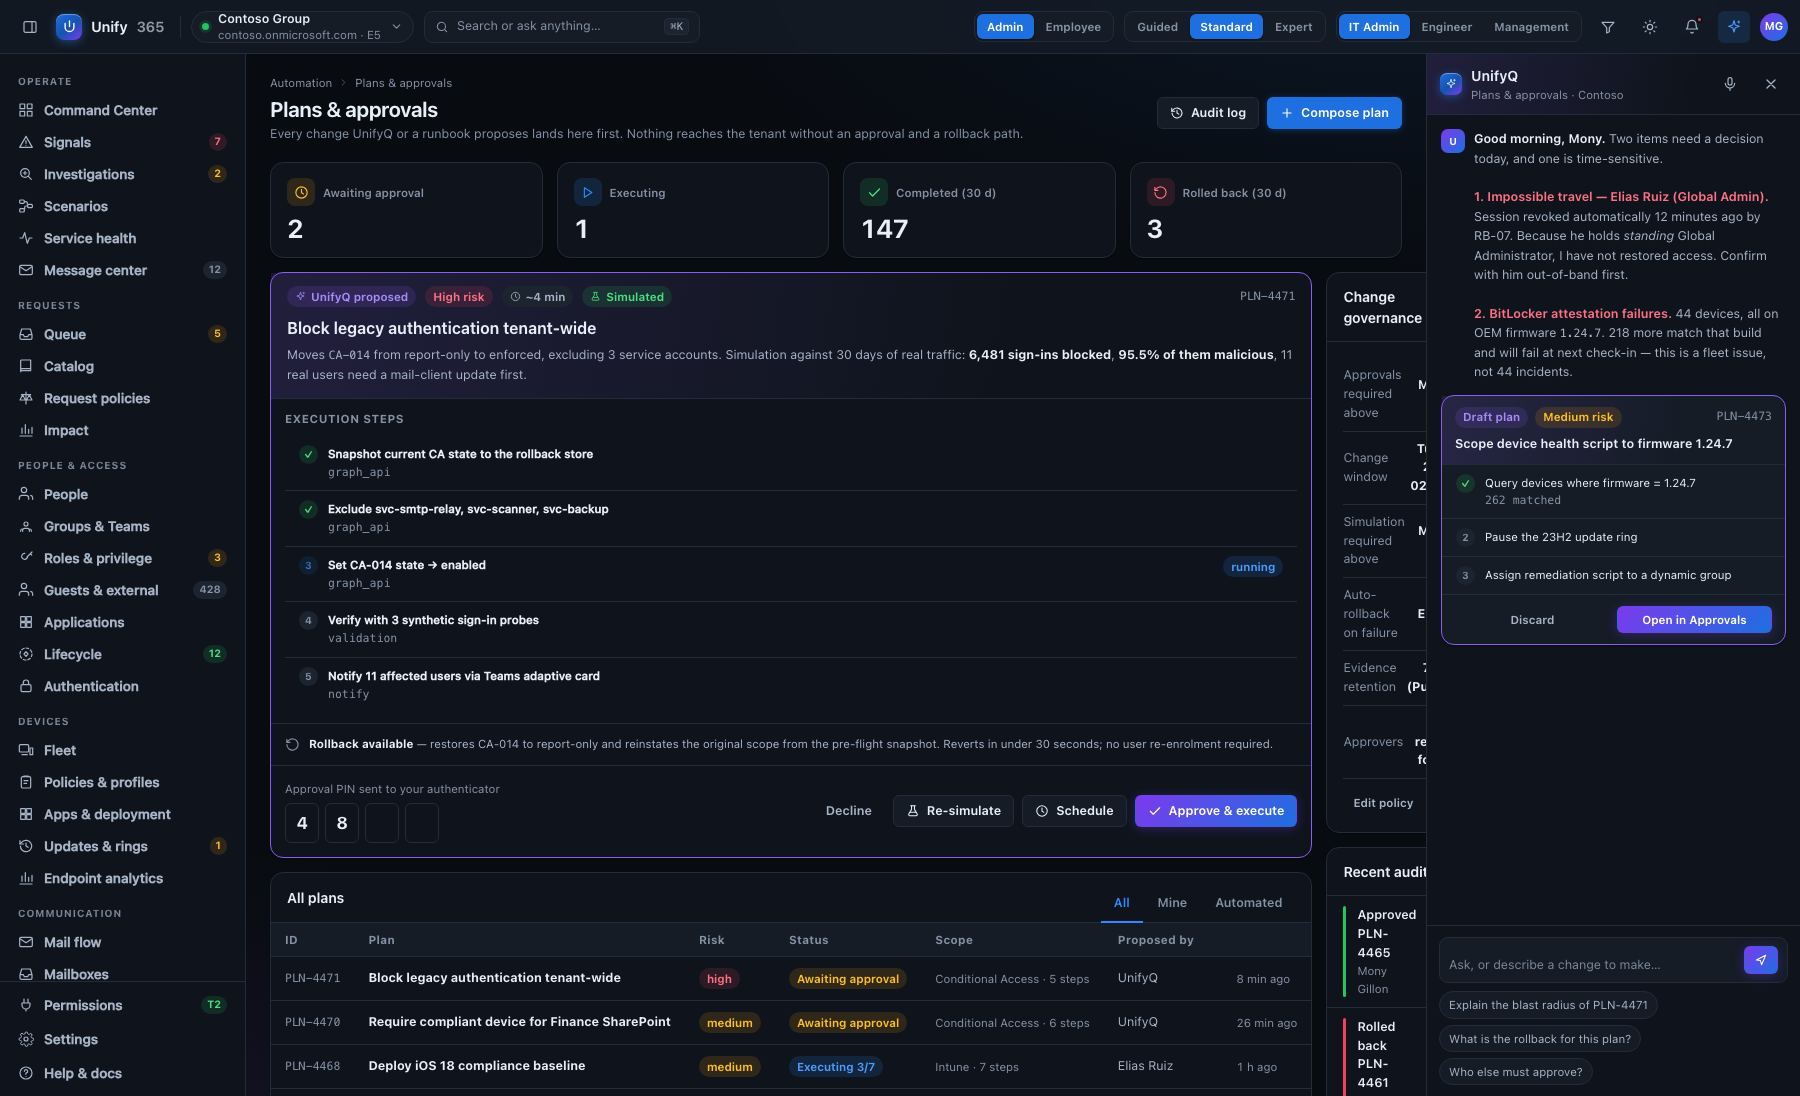This screenshot has height=1096, width=1800.
Task: Close the UnifyQ panel
Action: 1771,84
